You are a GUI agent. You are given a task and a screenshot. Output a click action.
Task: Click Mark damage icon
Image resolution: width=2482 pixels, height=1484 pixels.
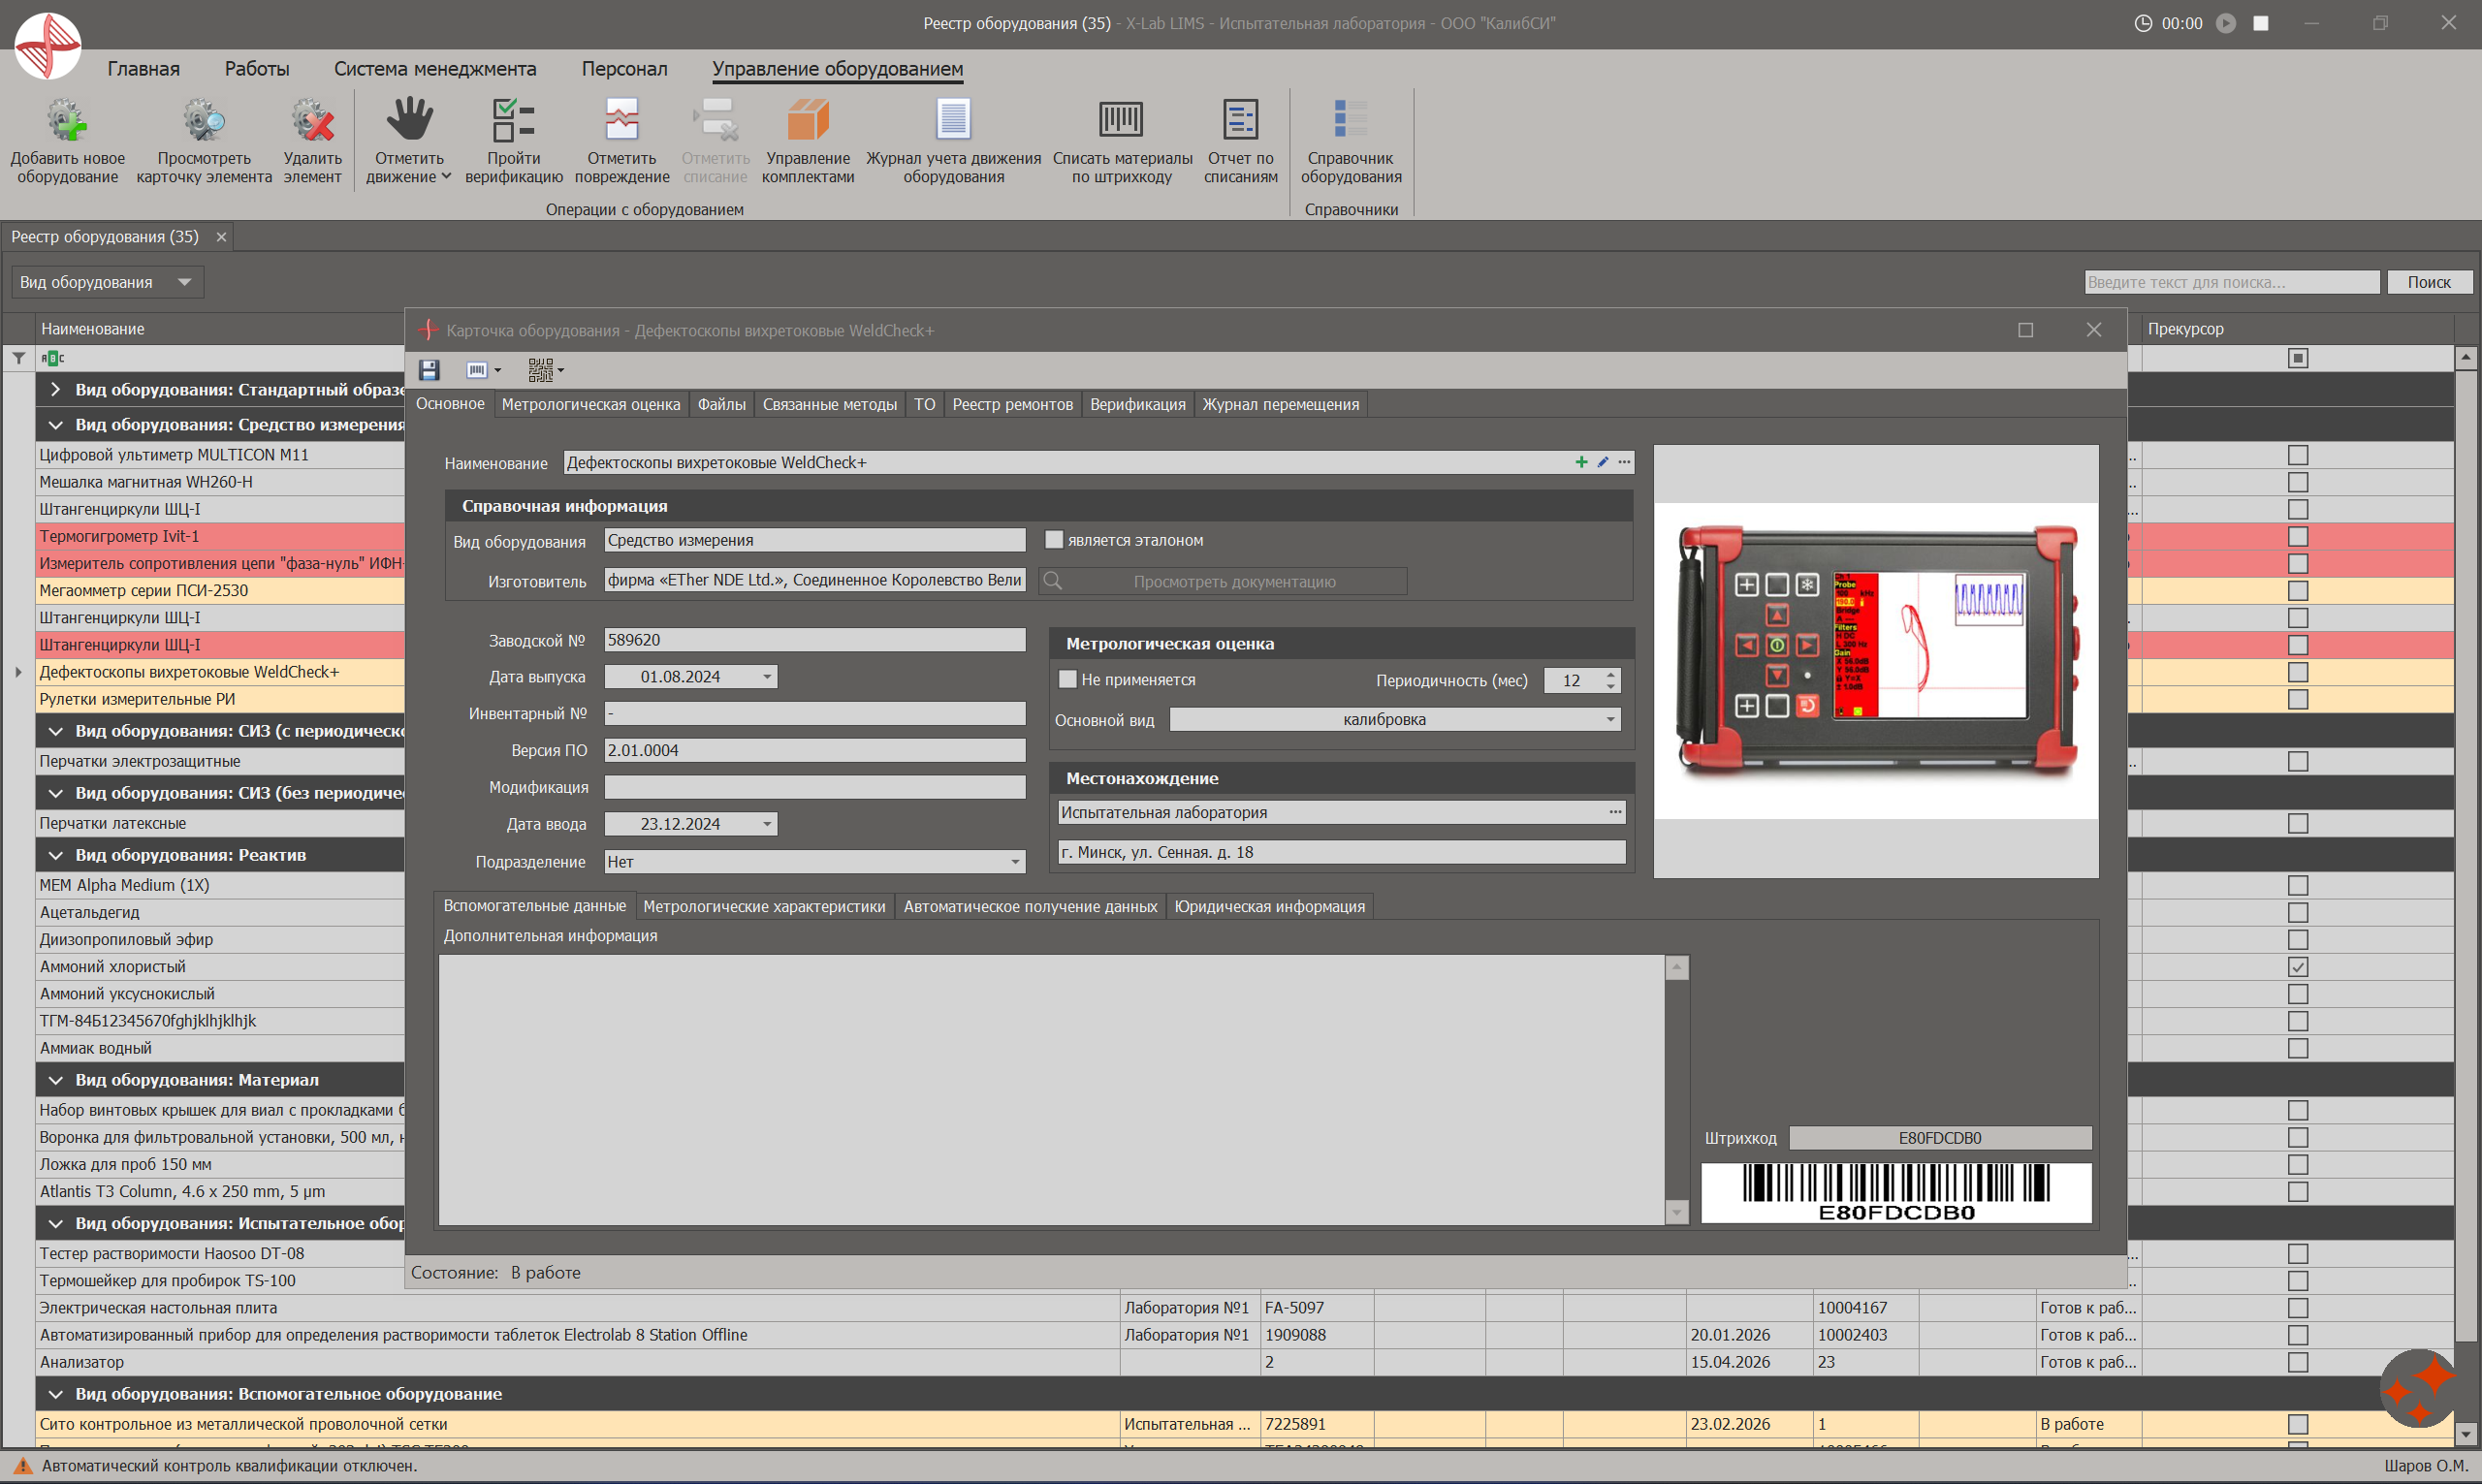(621, 121)
